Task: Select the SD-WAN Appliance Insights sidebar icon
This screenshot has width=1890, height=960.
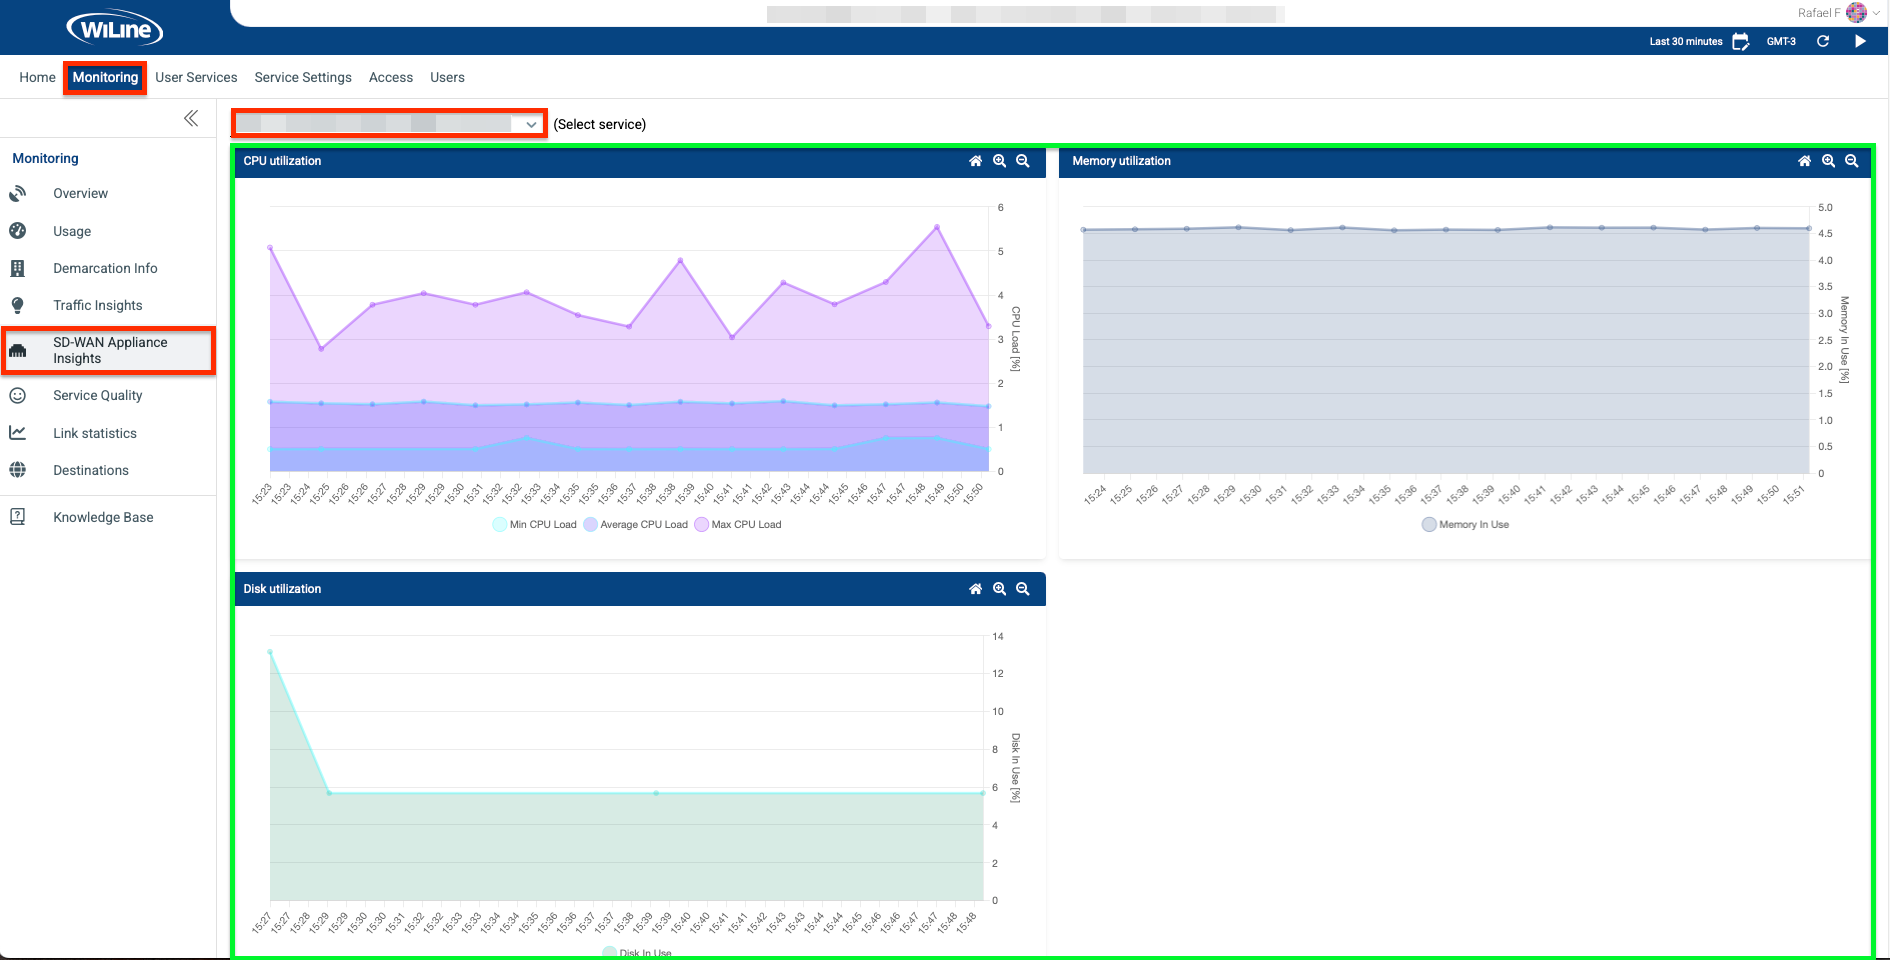Action: tap(18, 351)
